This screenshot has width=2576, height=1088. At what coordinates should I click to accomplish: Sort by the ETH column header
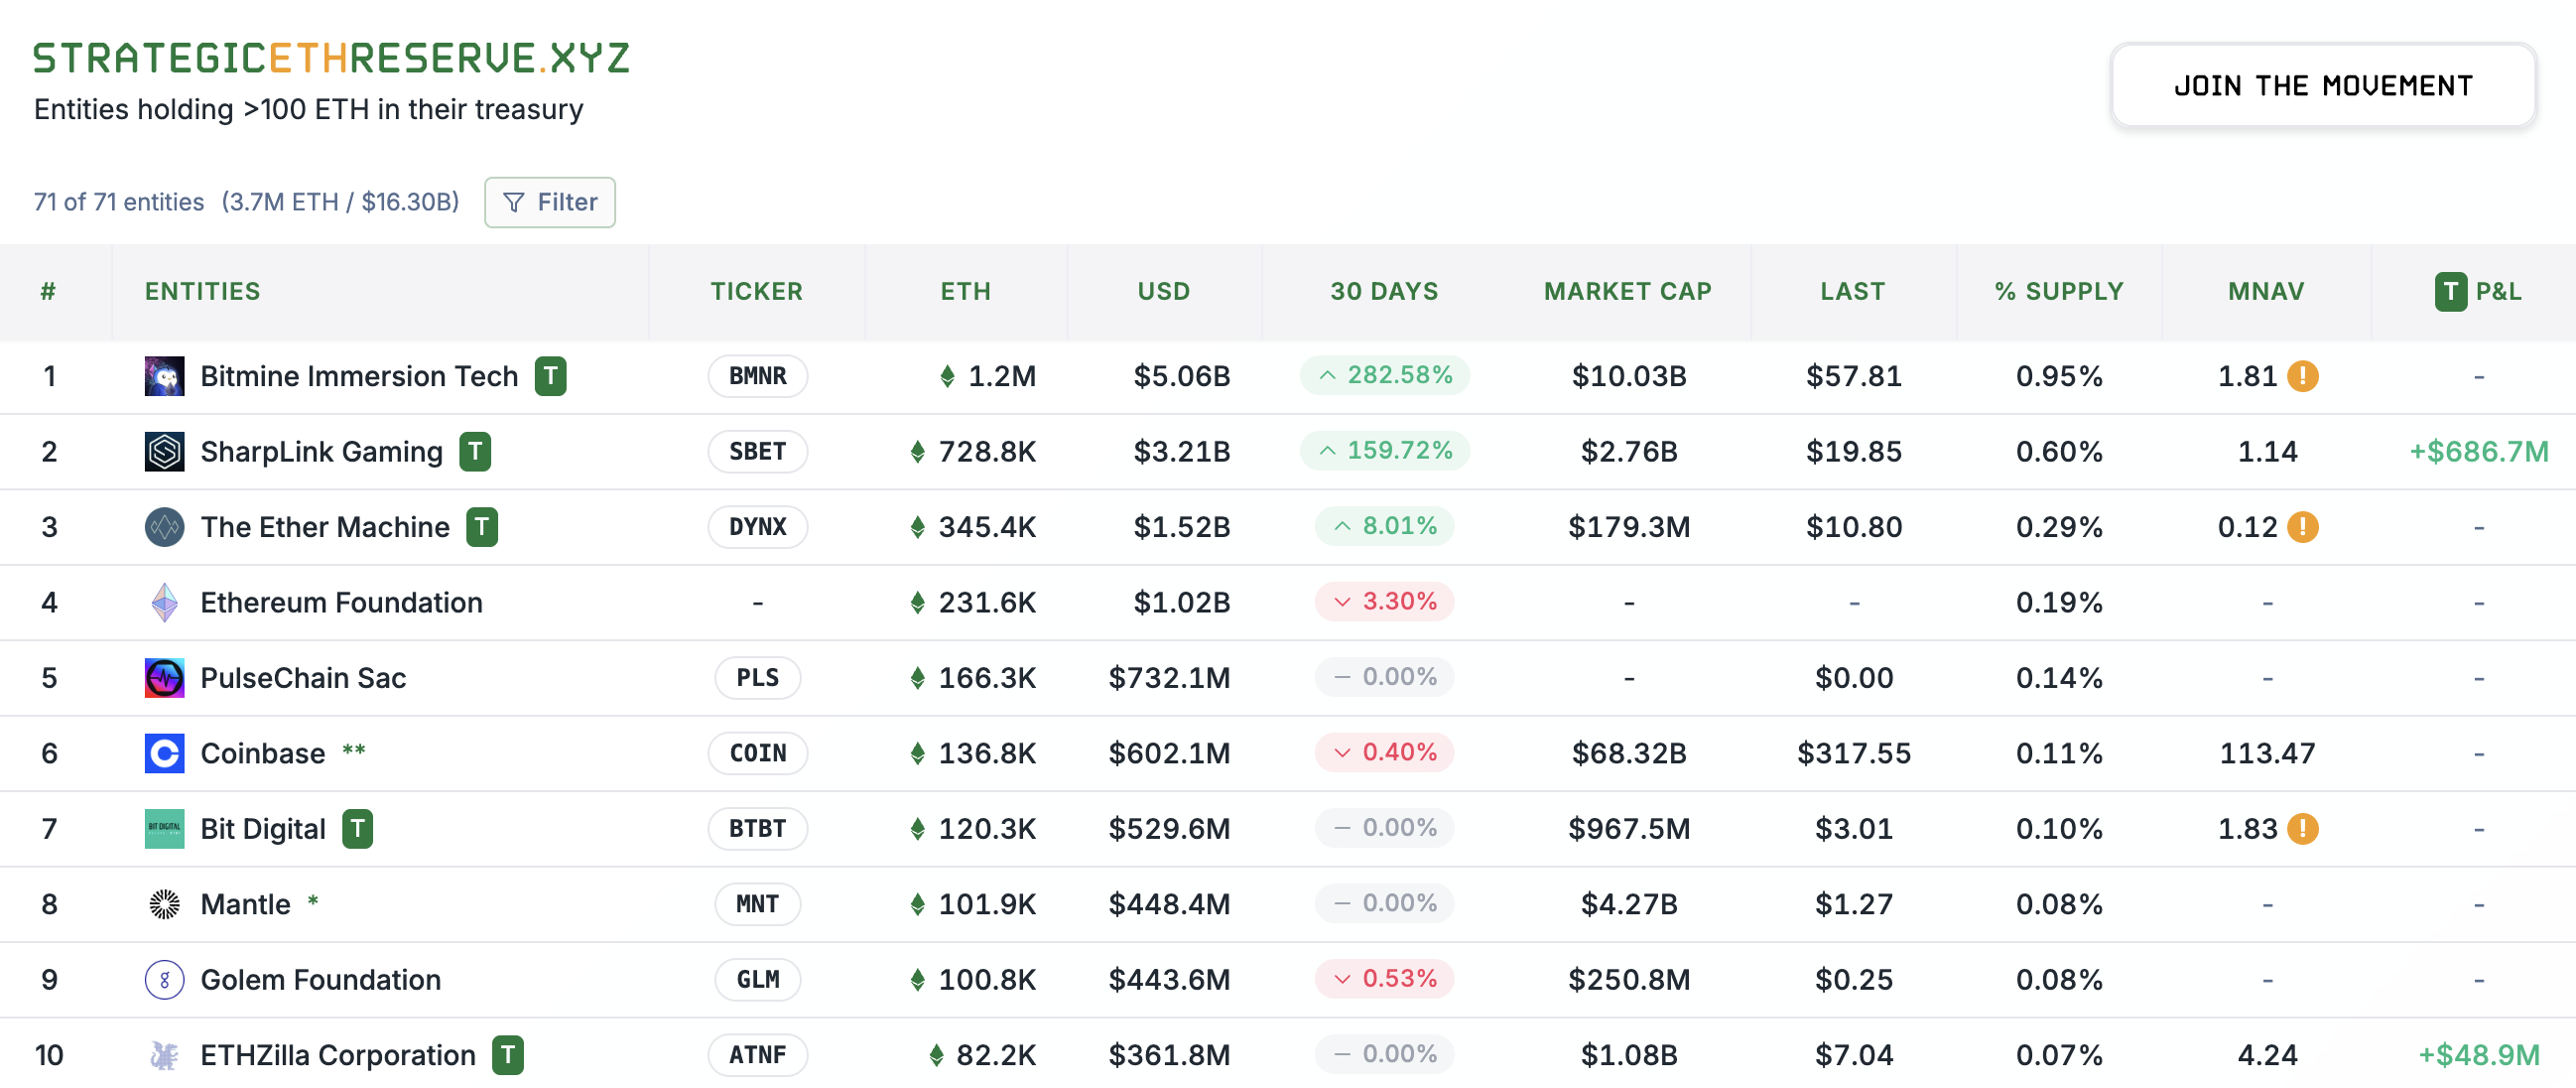(965, 291)
